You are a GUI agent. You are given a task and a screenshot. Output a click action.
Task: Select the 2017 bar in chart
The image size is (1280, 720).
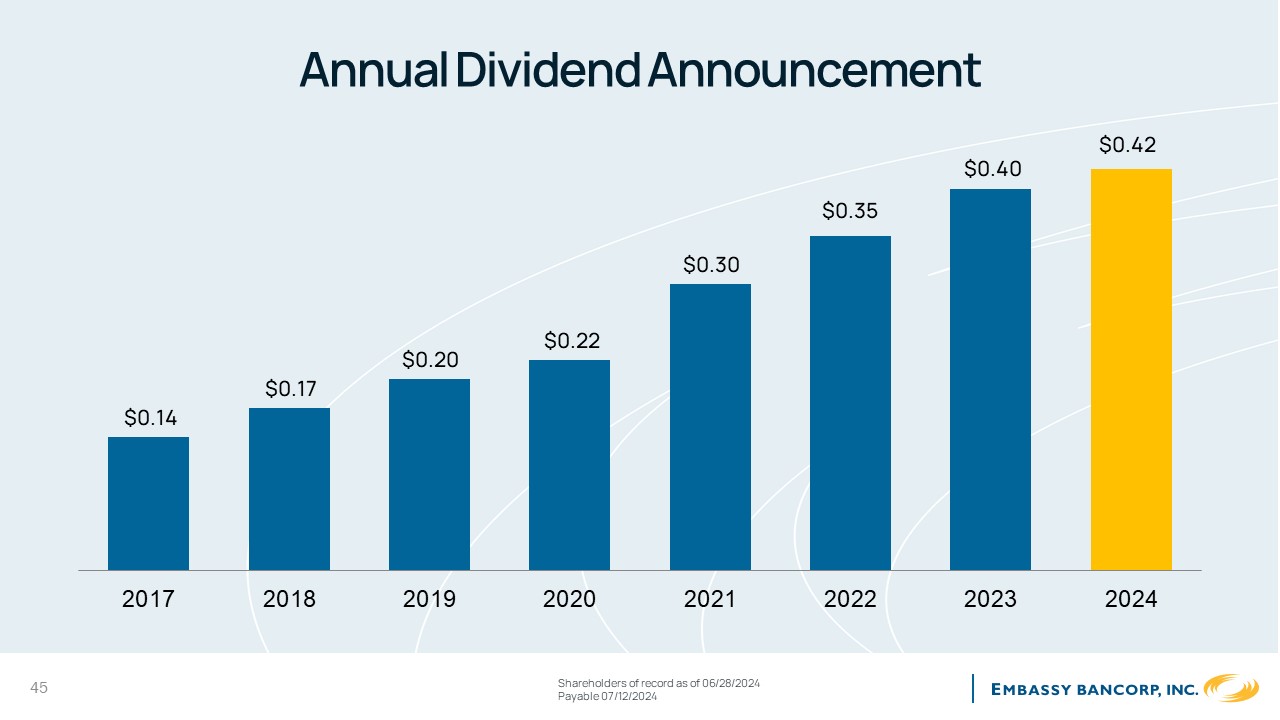(148, 504)
